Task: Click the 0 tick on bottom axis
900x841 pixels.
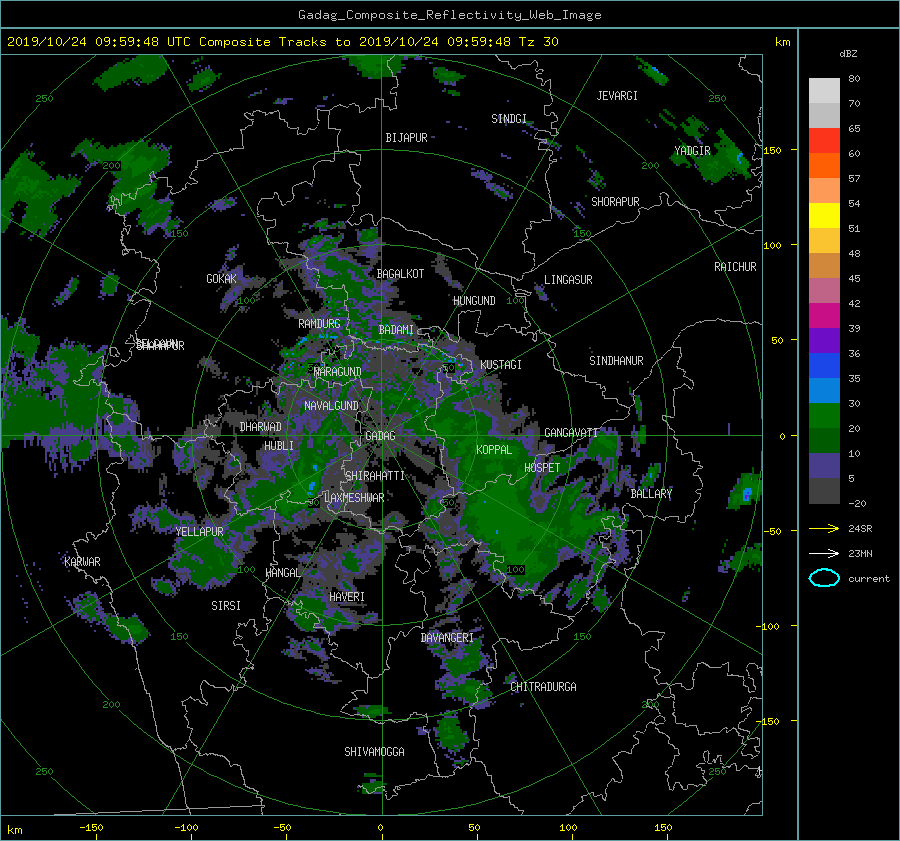Action: (x=381, y=828)
